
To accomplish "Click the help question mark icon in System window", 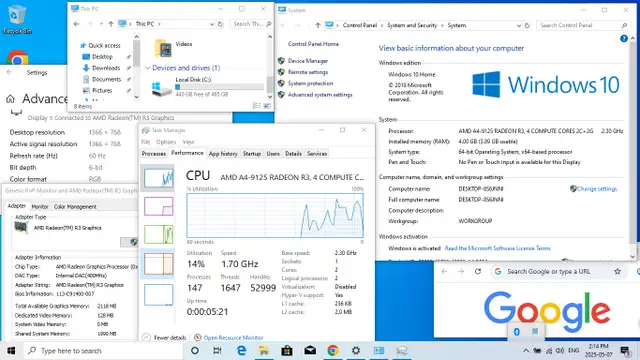I will click(624, 38).
